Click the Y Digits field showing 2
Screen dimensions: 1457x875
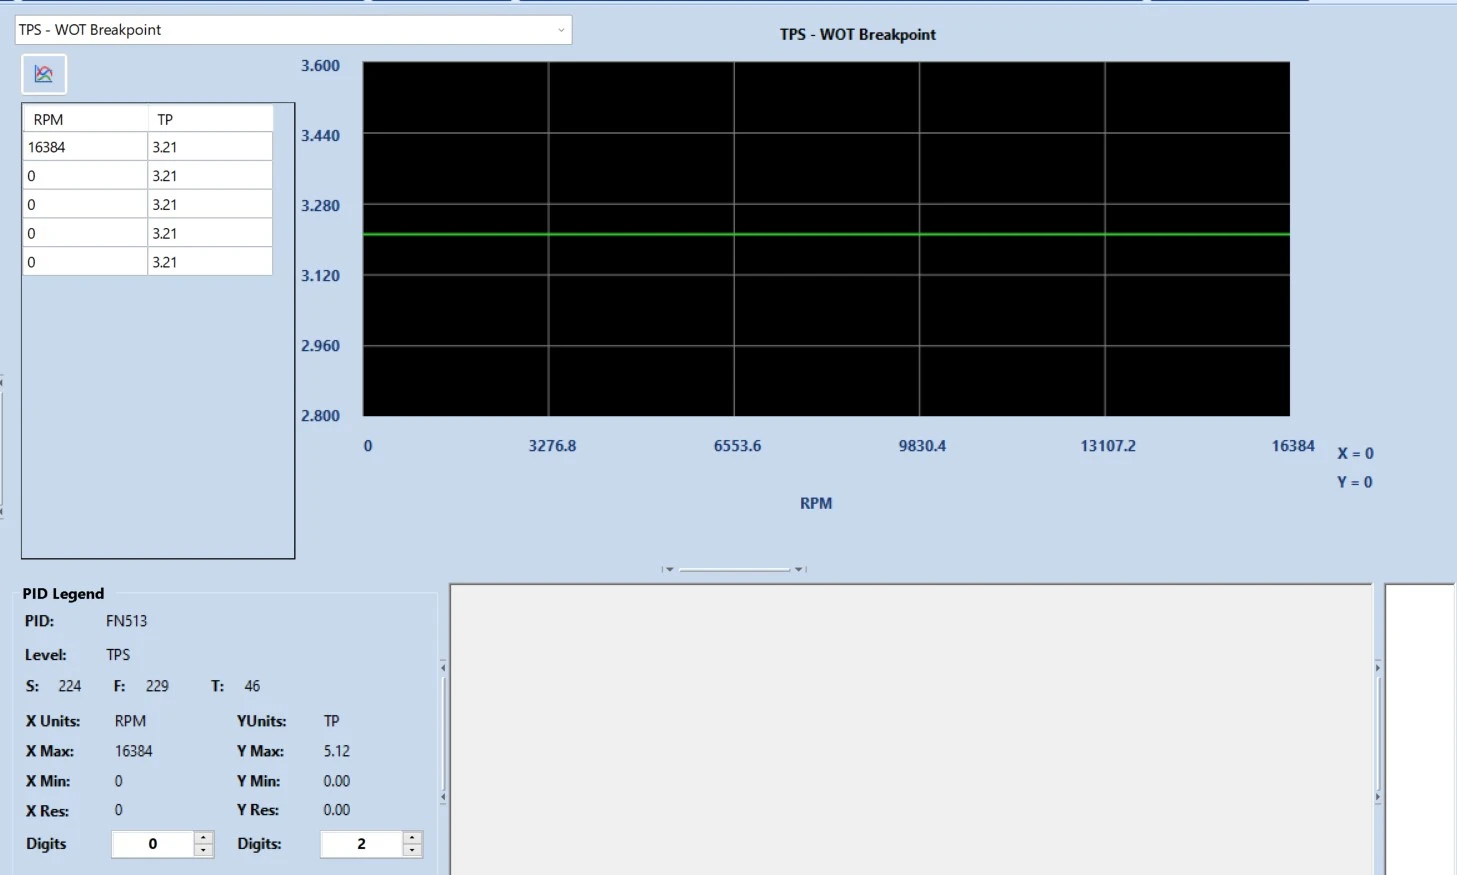point(361,844)
